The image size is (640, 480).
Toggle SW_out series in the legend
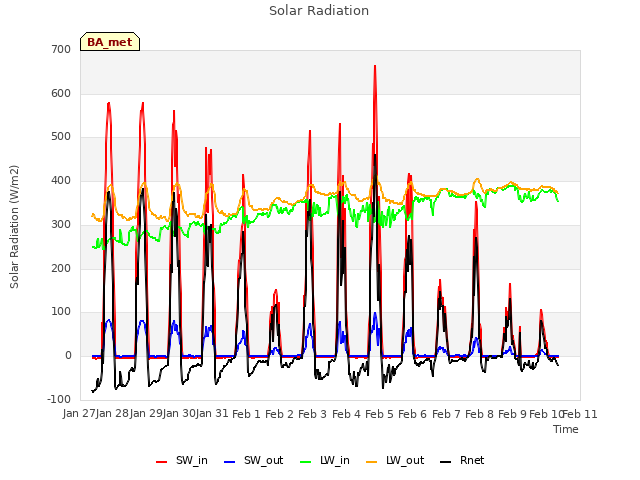253,461
